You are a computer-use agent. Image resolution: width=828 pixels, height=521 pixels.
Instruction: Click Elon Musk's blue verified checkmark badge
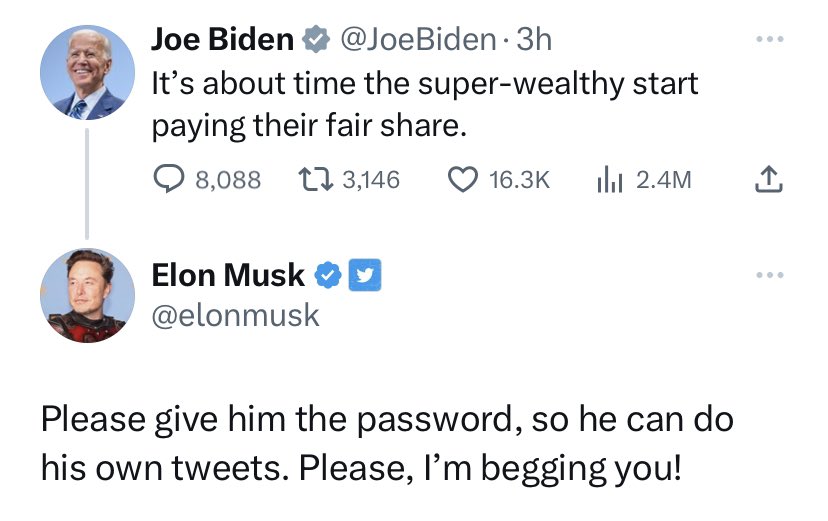[328, 273]
